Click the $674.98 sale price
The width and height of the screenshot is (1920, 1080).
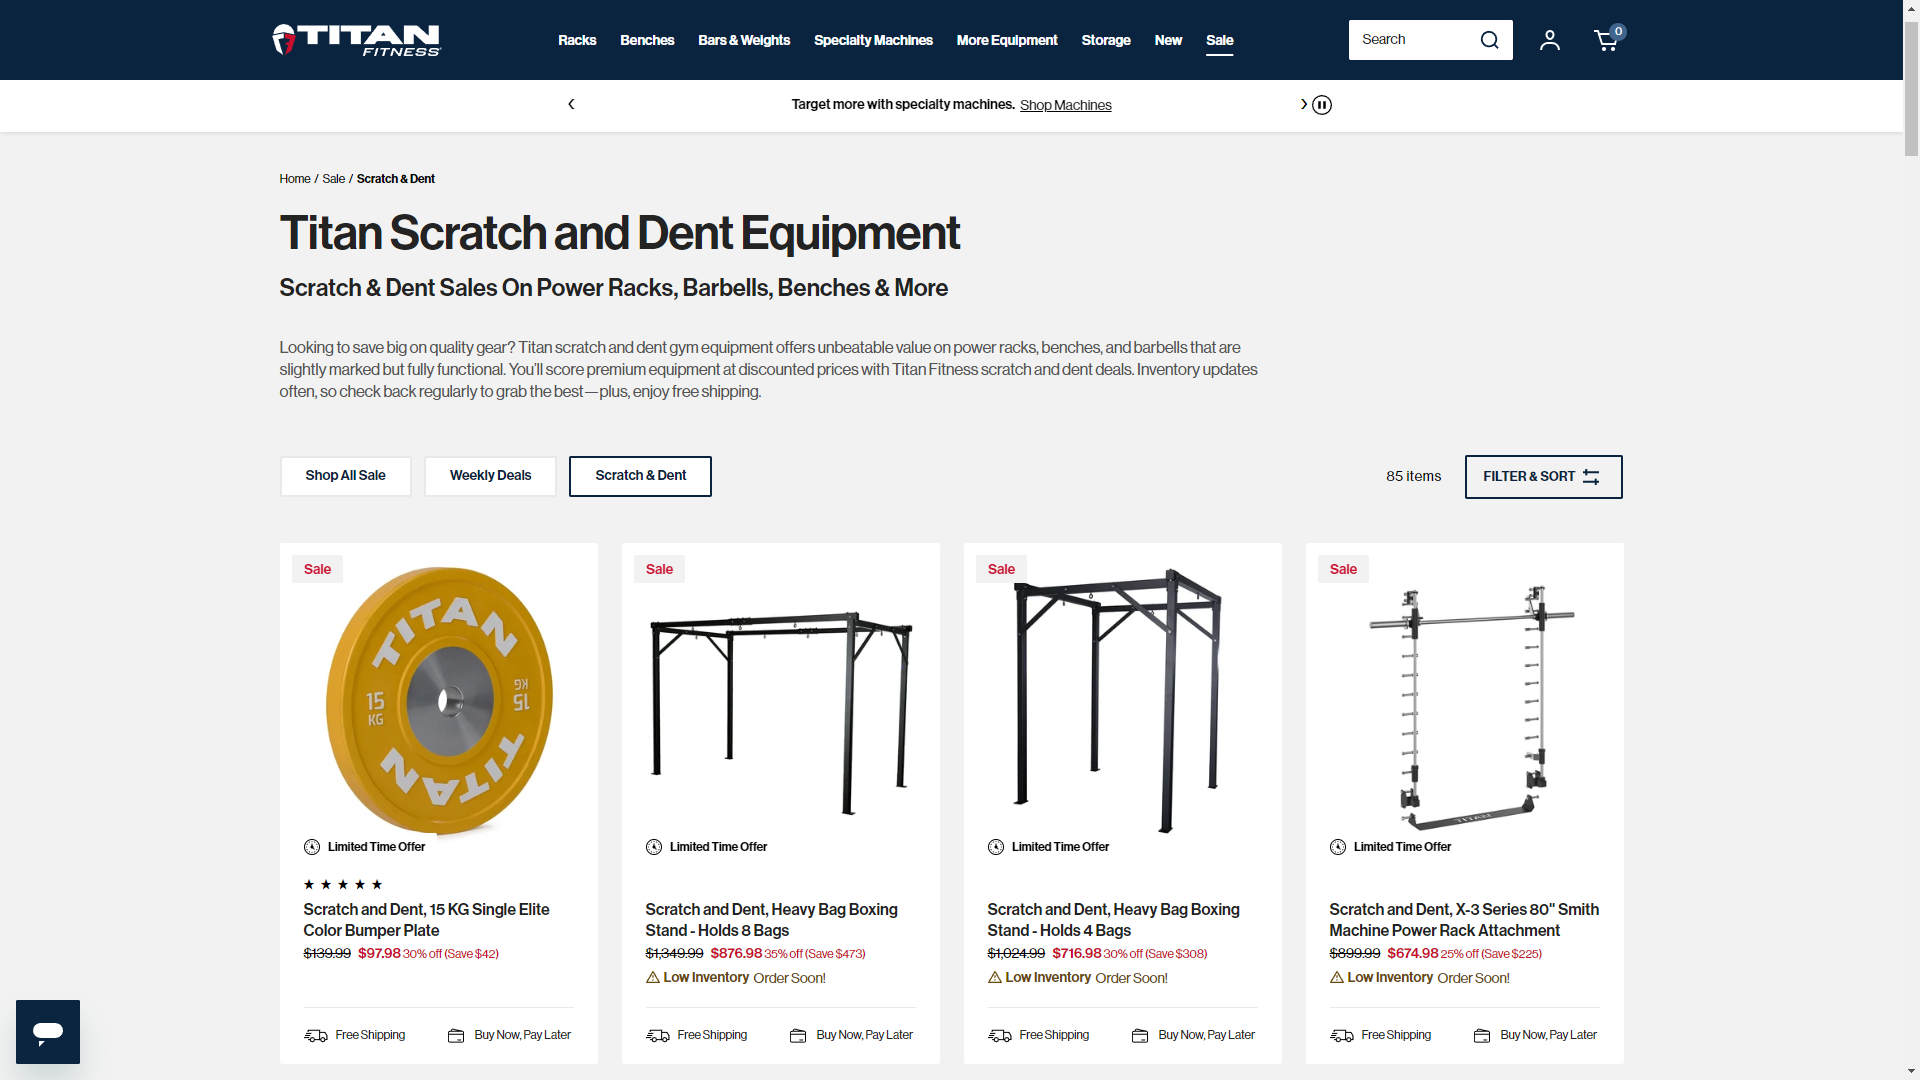[1413, 953]
